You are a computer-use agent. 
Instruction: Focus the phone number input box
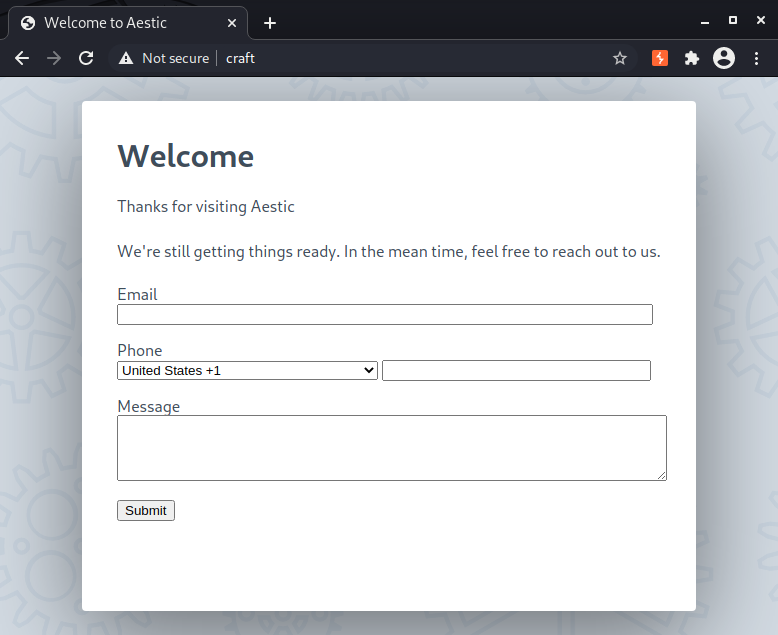tap(516, 371)
